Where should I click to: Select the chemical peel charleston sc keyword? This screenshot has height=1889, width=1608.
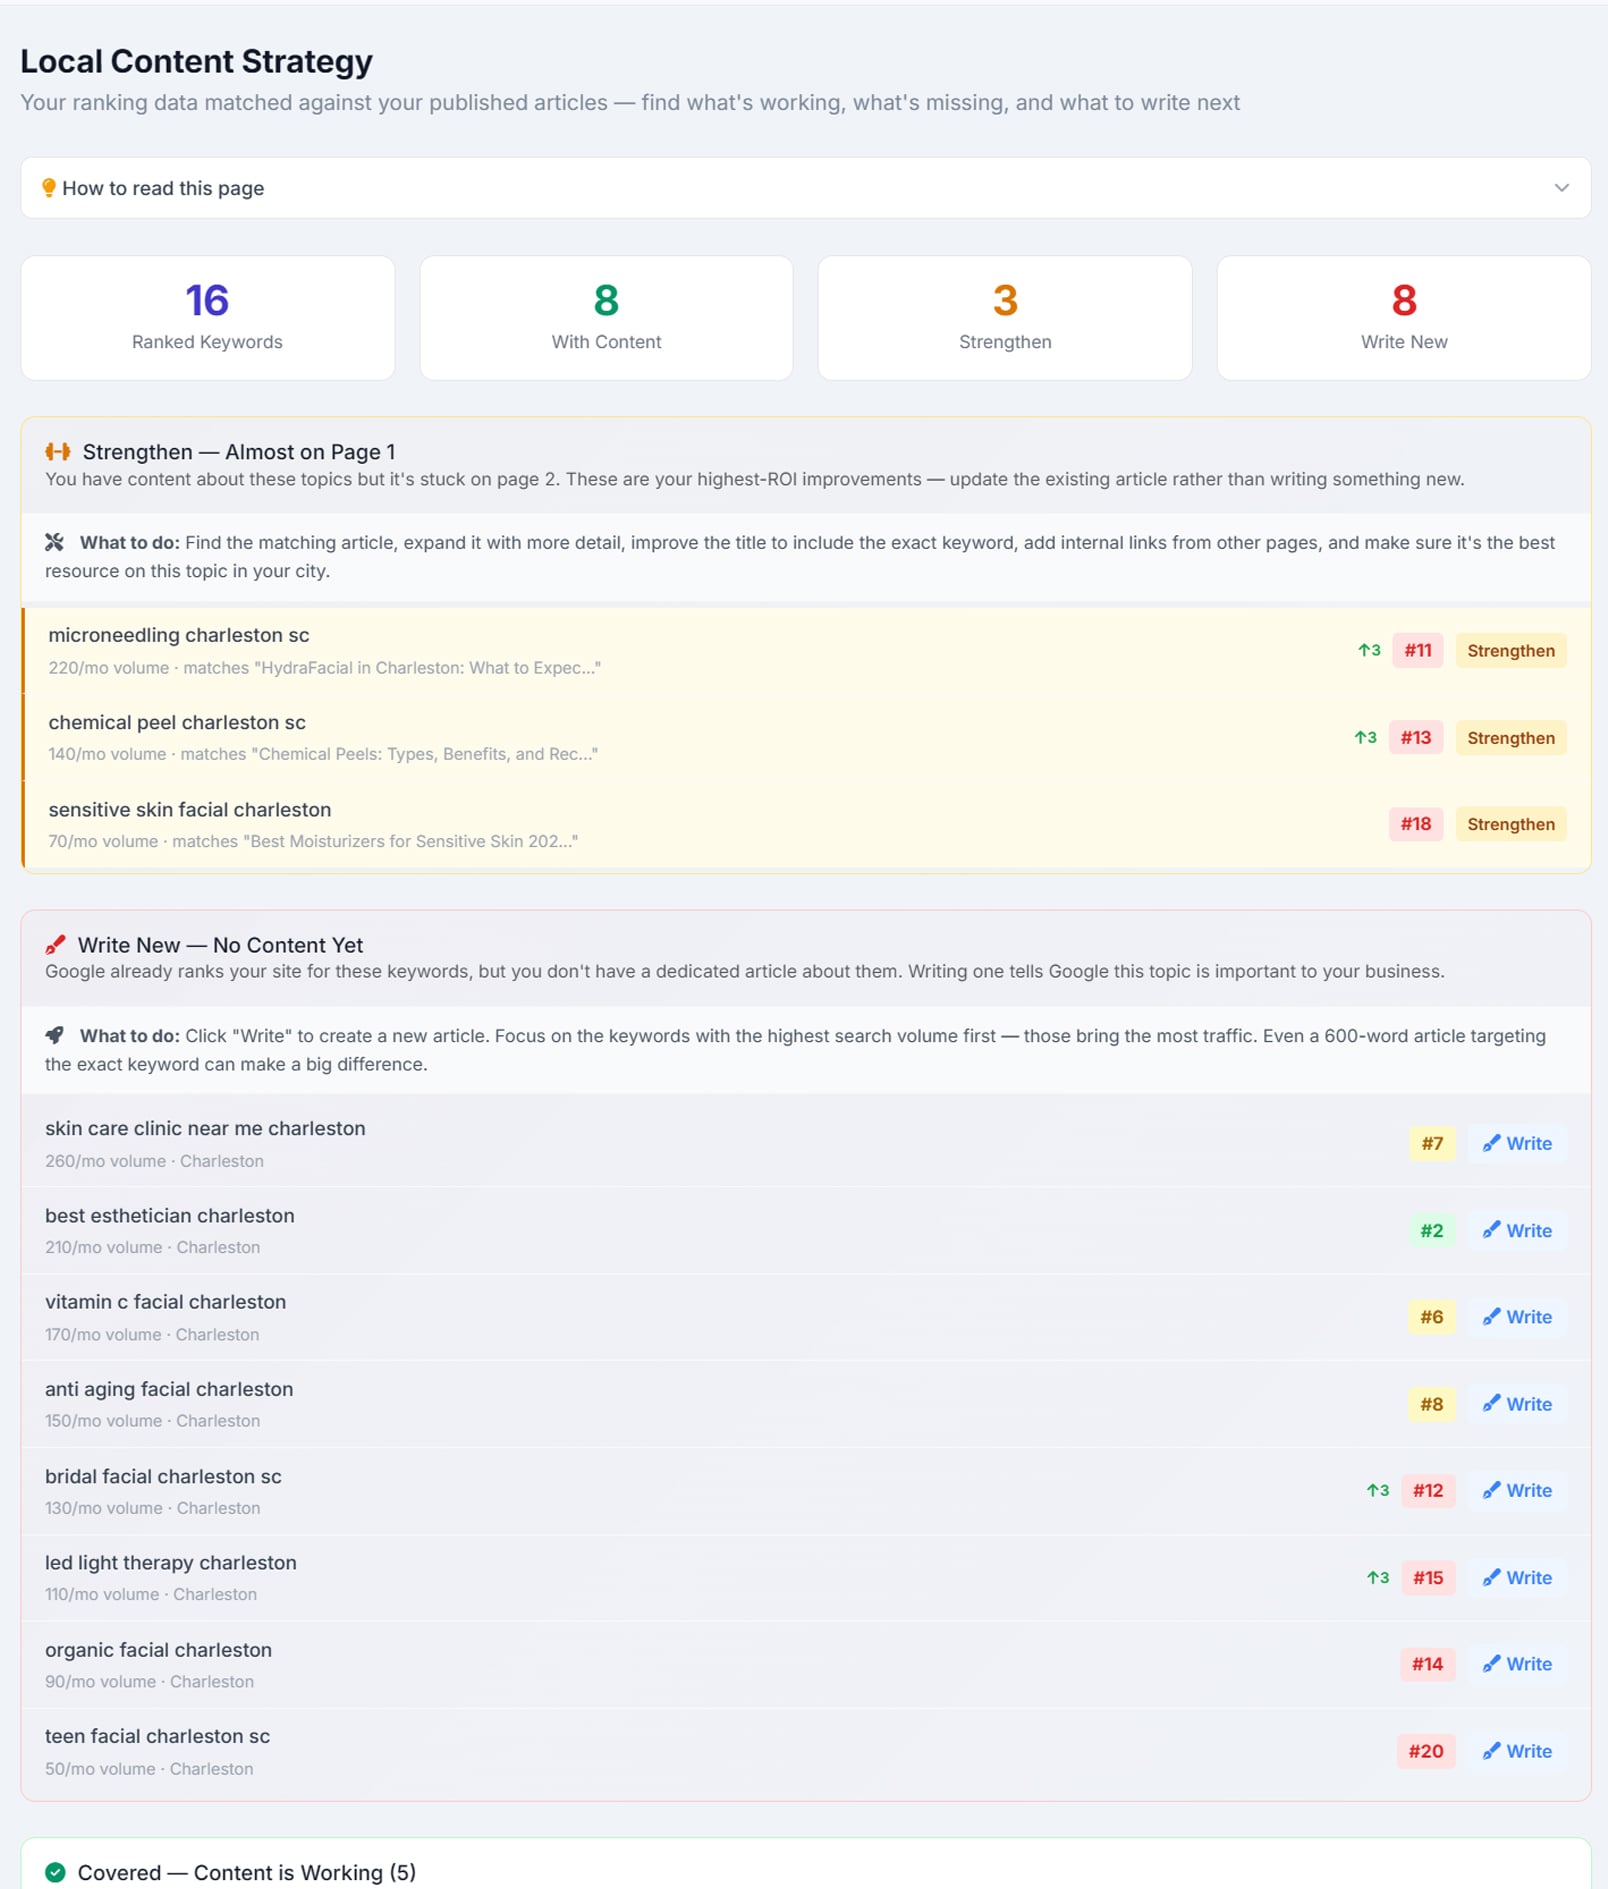(x=177, y=722)
